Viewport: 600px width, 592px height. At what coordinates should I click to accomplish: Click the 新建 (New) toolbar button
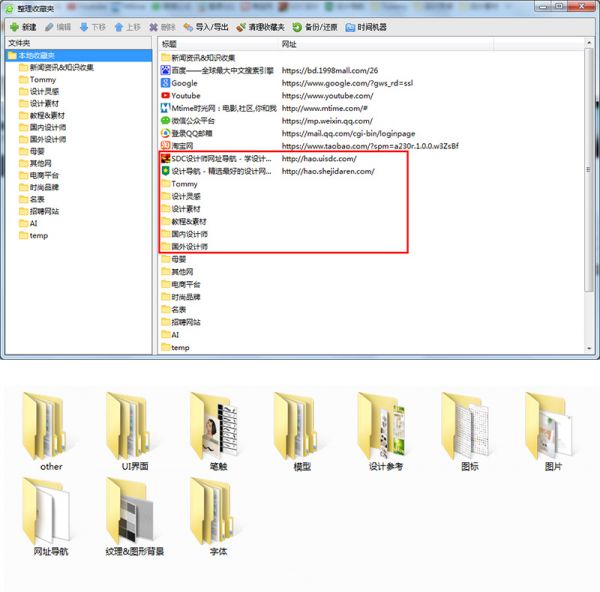pyautogui.click(x=23, y=27)
